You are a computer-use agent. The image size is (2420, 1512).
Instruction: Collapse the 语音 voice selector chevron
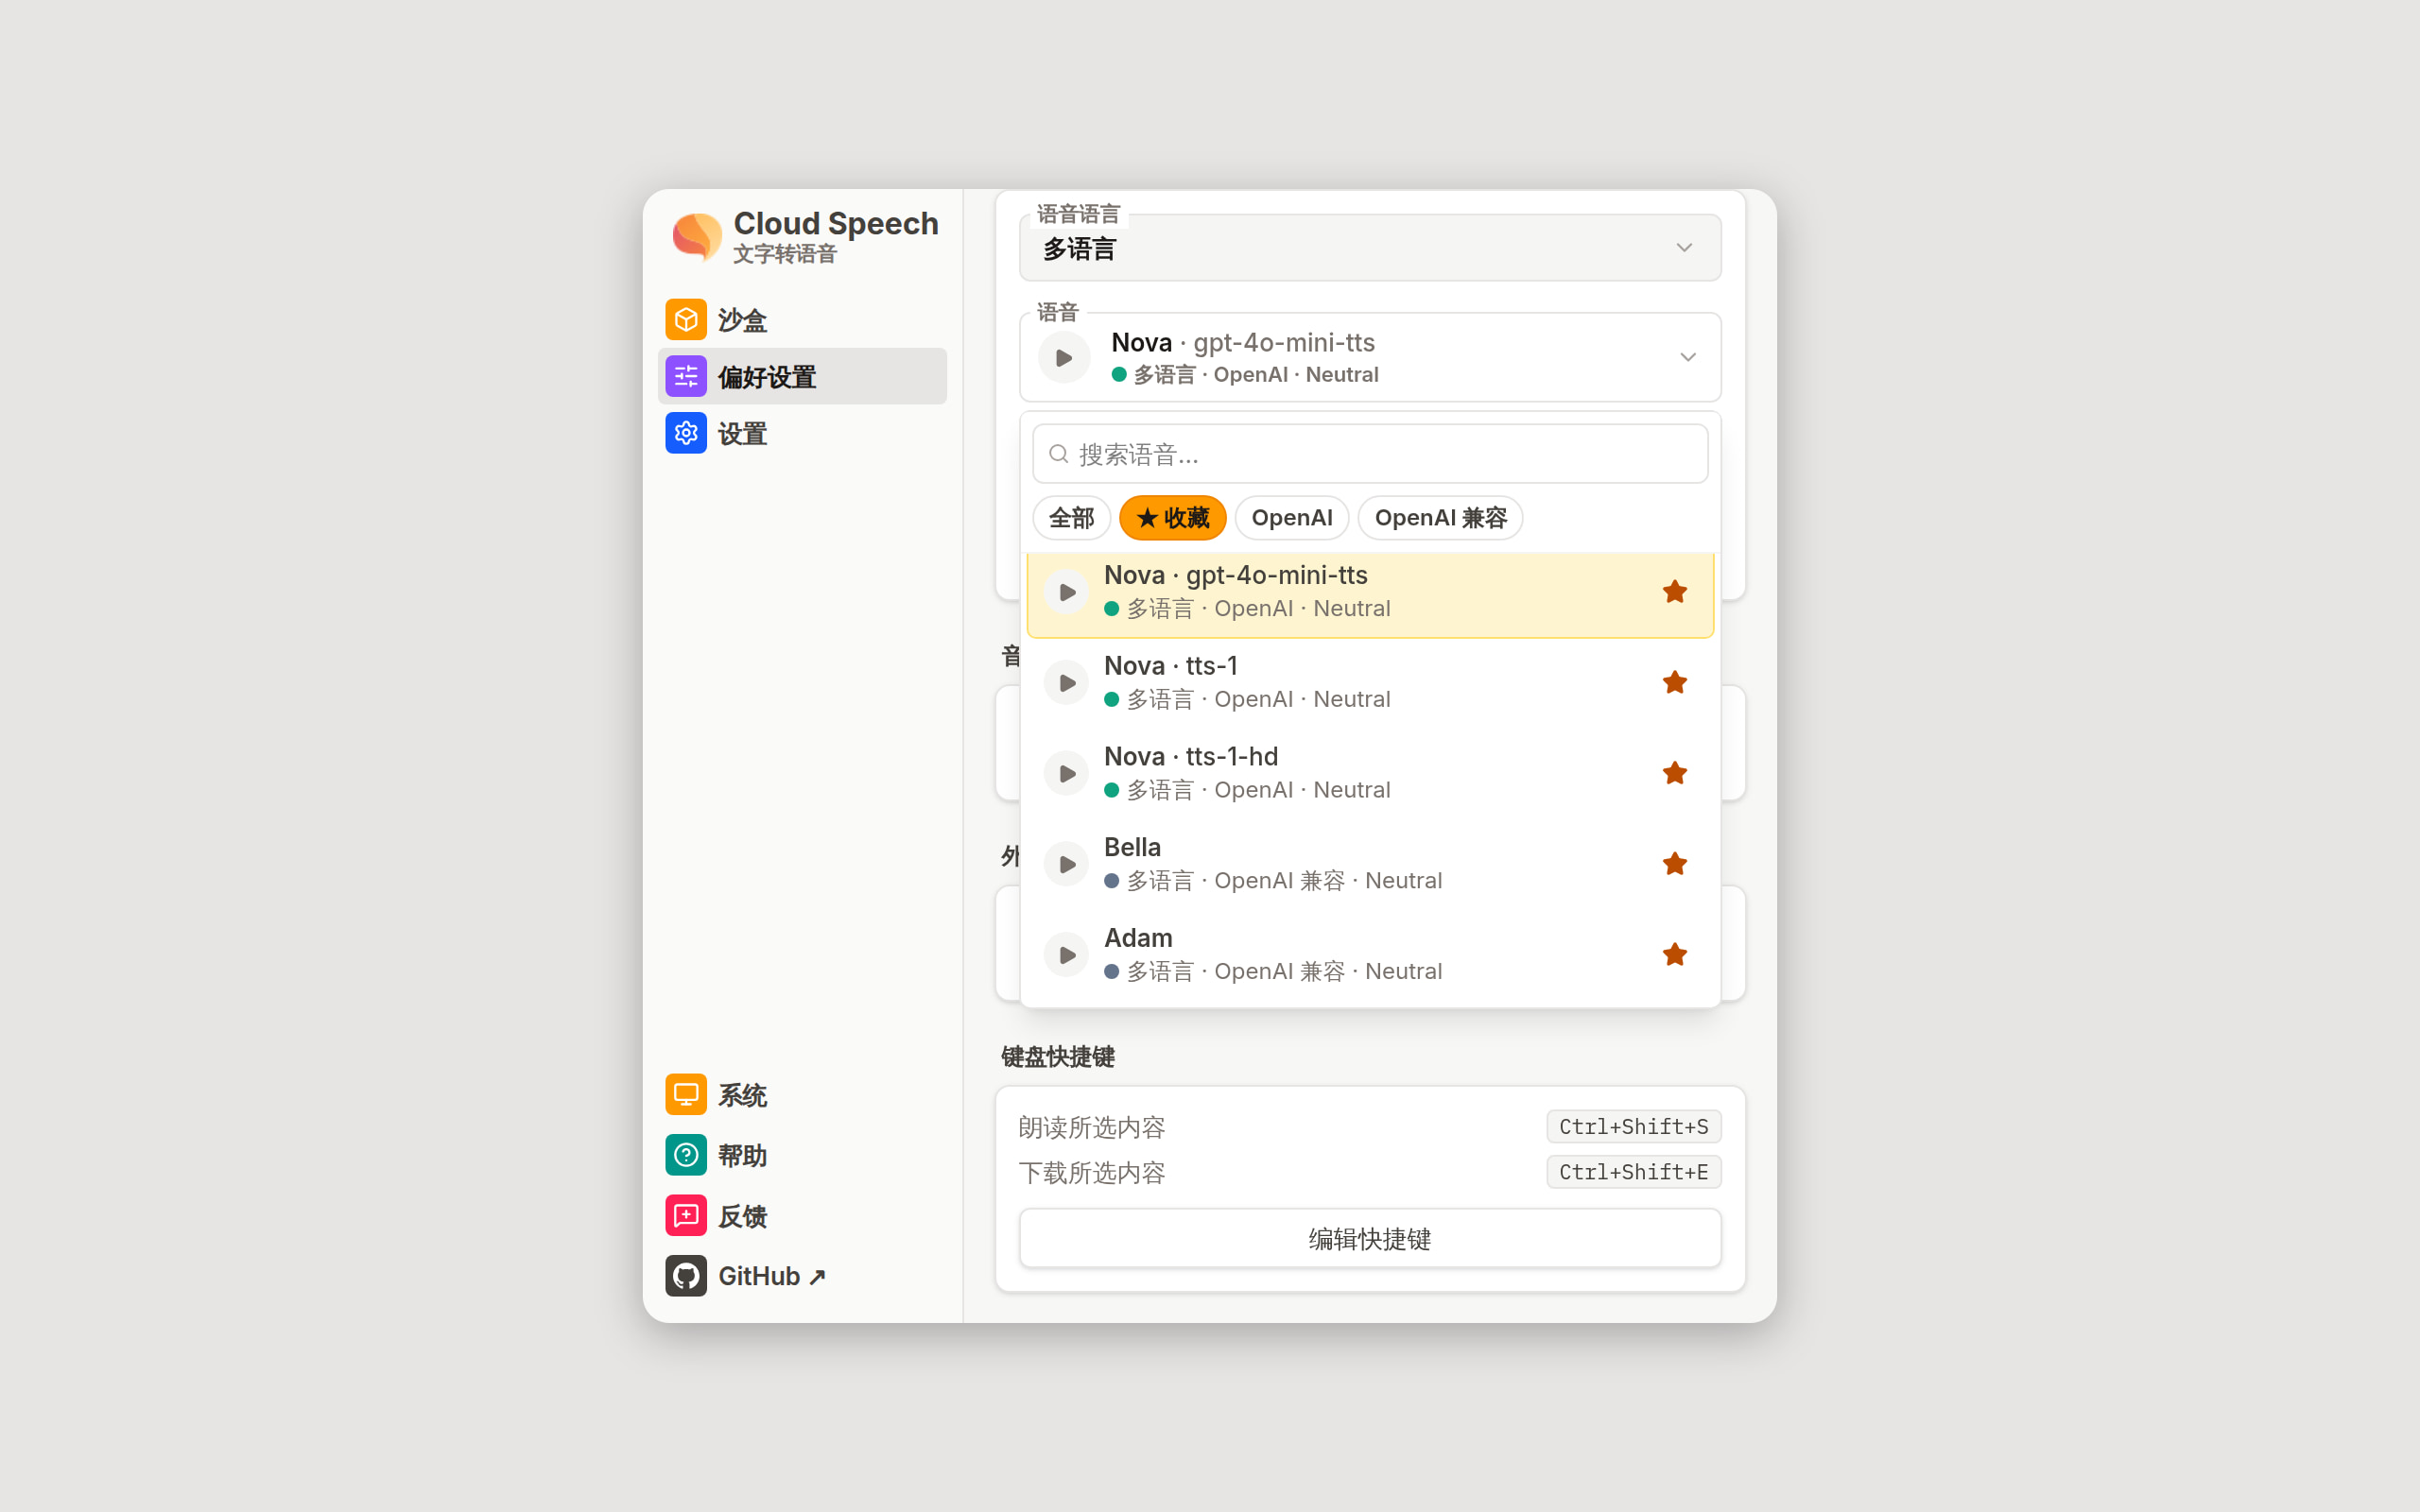pos(1688,358)
